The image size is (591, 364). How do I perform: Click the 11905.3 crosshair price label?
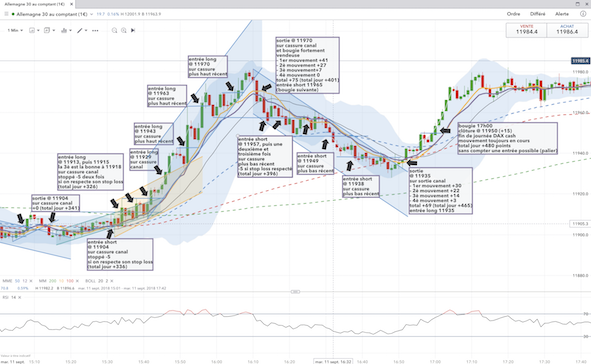[x=580, y=223]
